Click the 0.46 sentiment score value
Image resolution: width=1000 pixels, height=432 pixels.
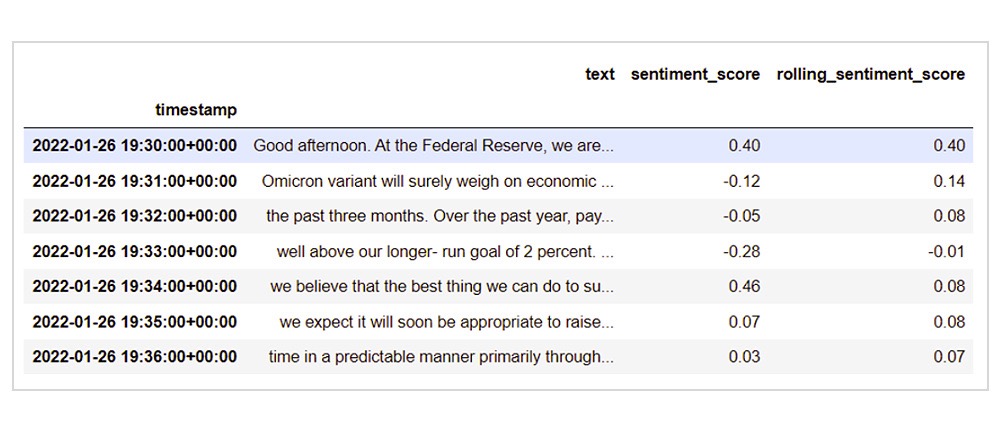(x=744, y=287)
